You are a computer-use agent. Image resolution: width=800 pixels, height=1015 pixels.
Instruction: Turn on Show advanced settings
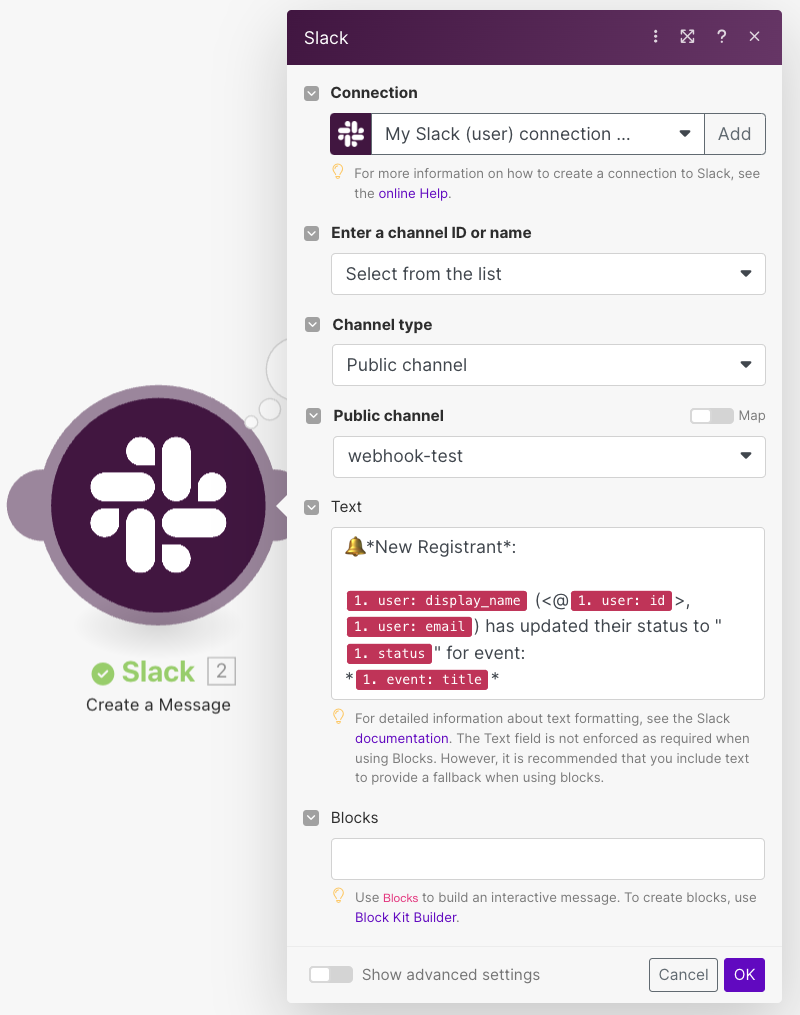(x=330, y=974)
